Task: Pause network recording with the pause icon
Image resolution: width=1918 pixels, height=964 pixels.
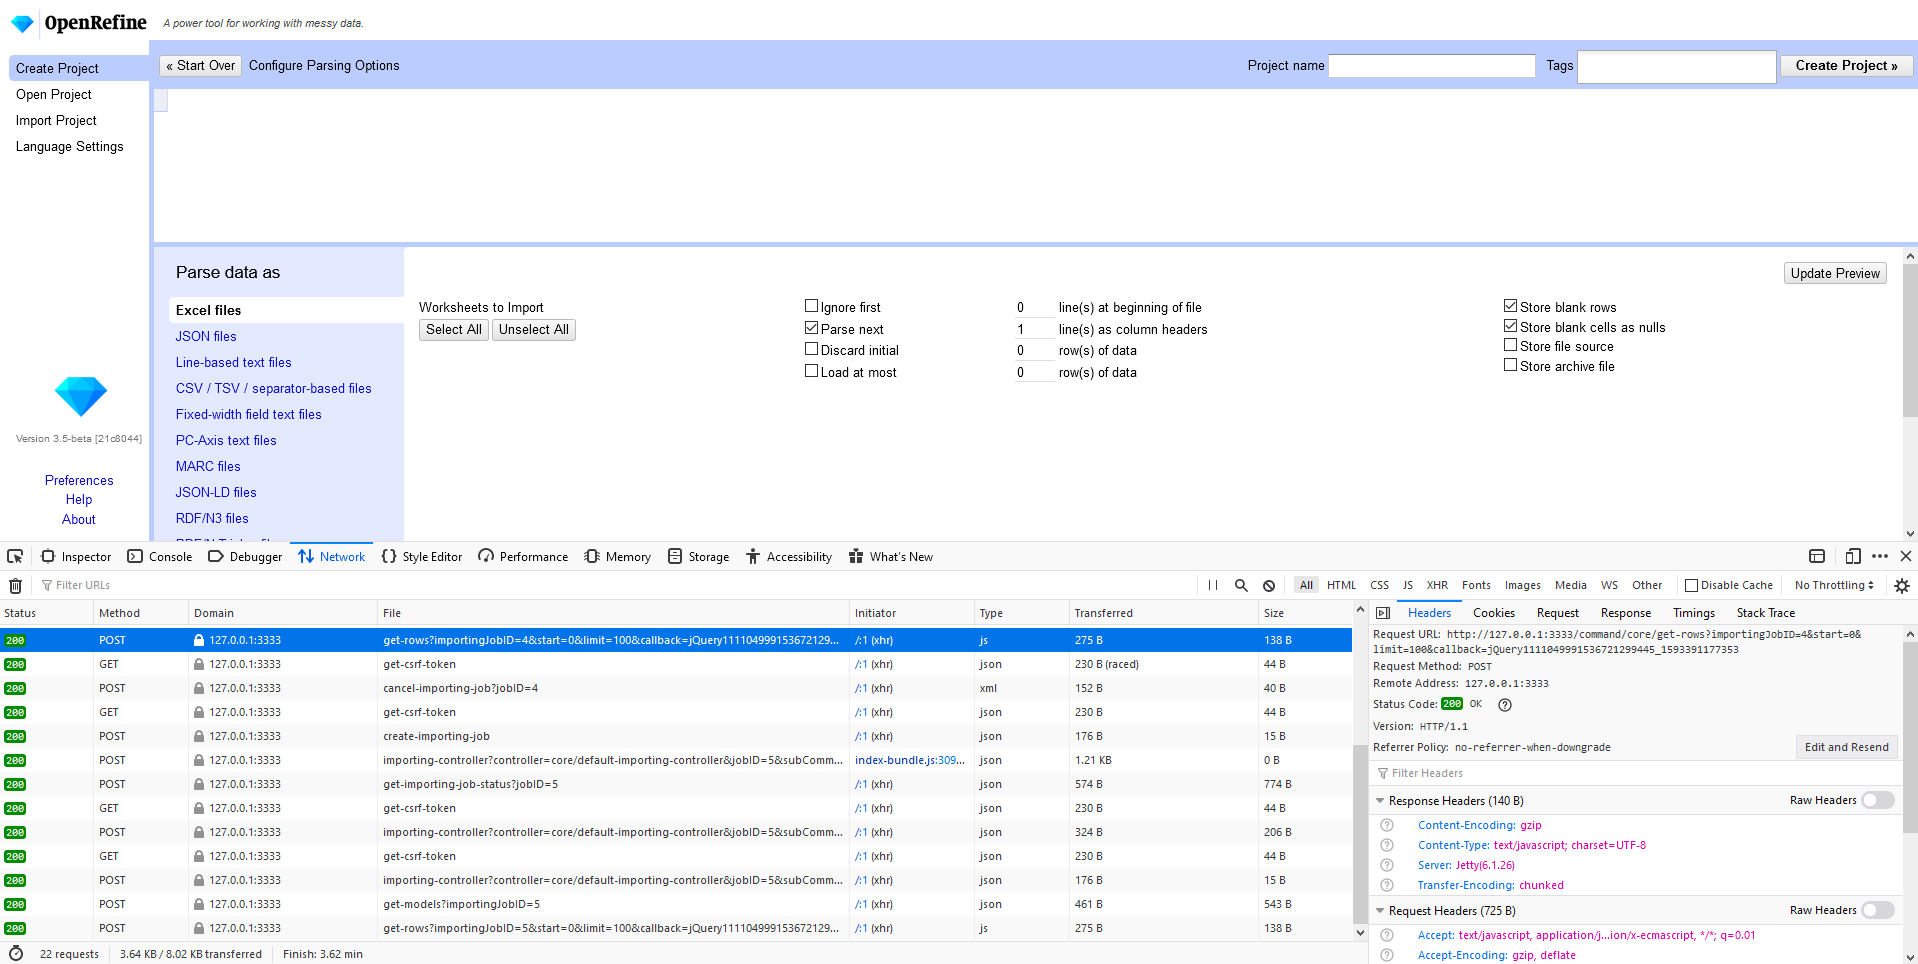Action: [x=1213, y=585]
